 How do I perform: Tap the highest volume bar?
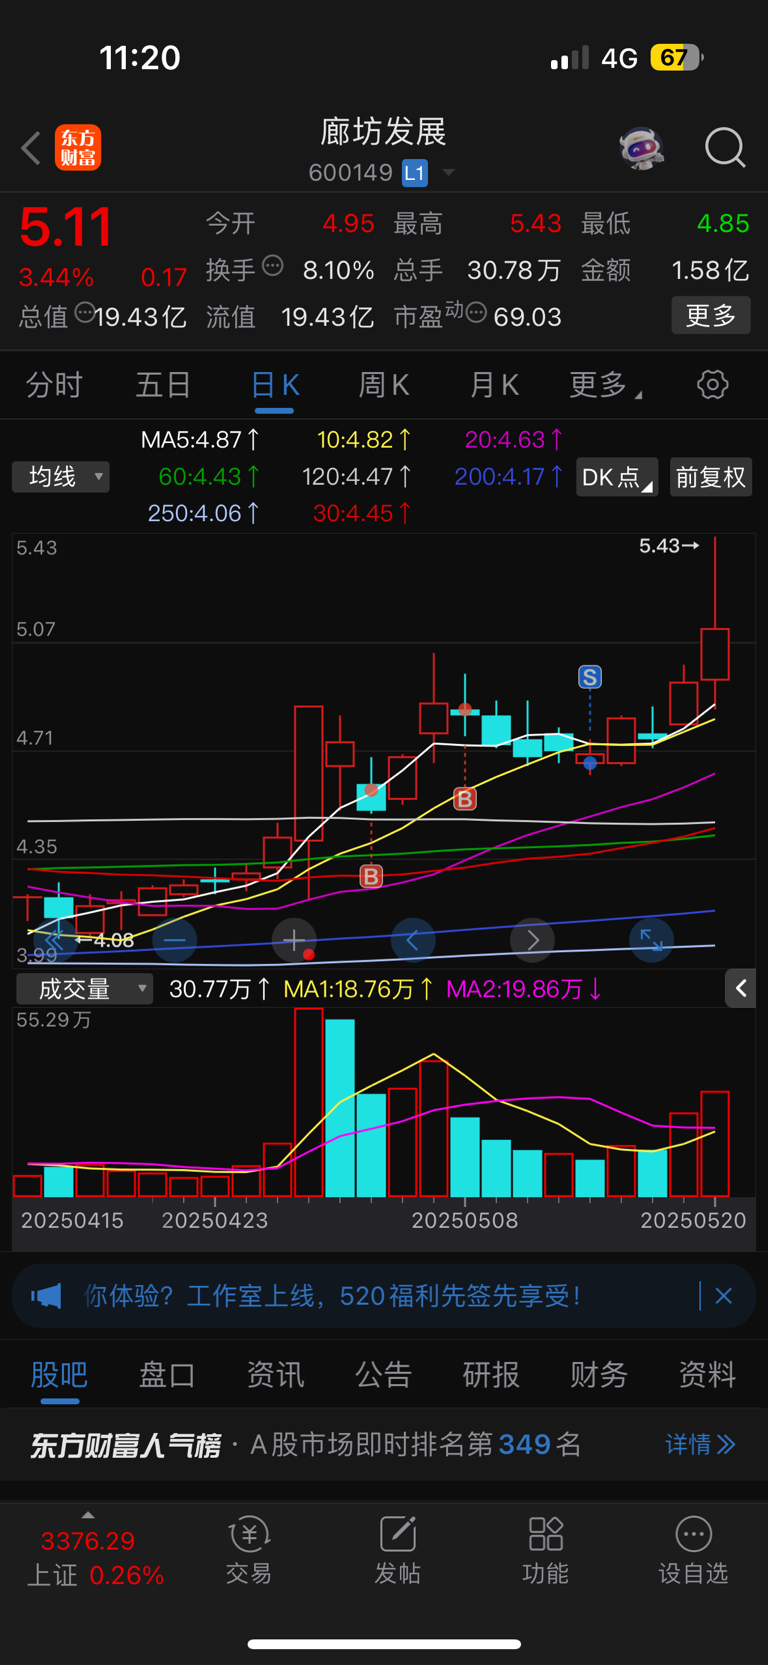coord(309,1103)
